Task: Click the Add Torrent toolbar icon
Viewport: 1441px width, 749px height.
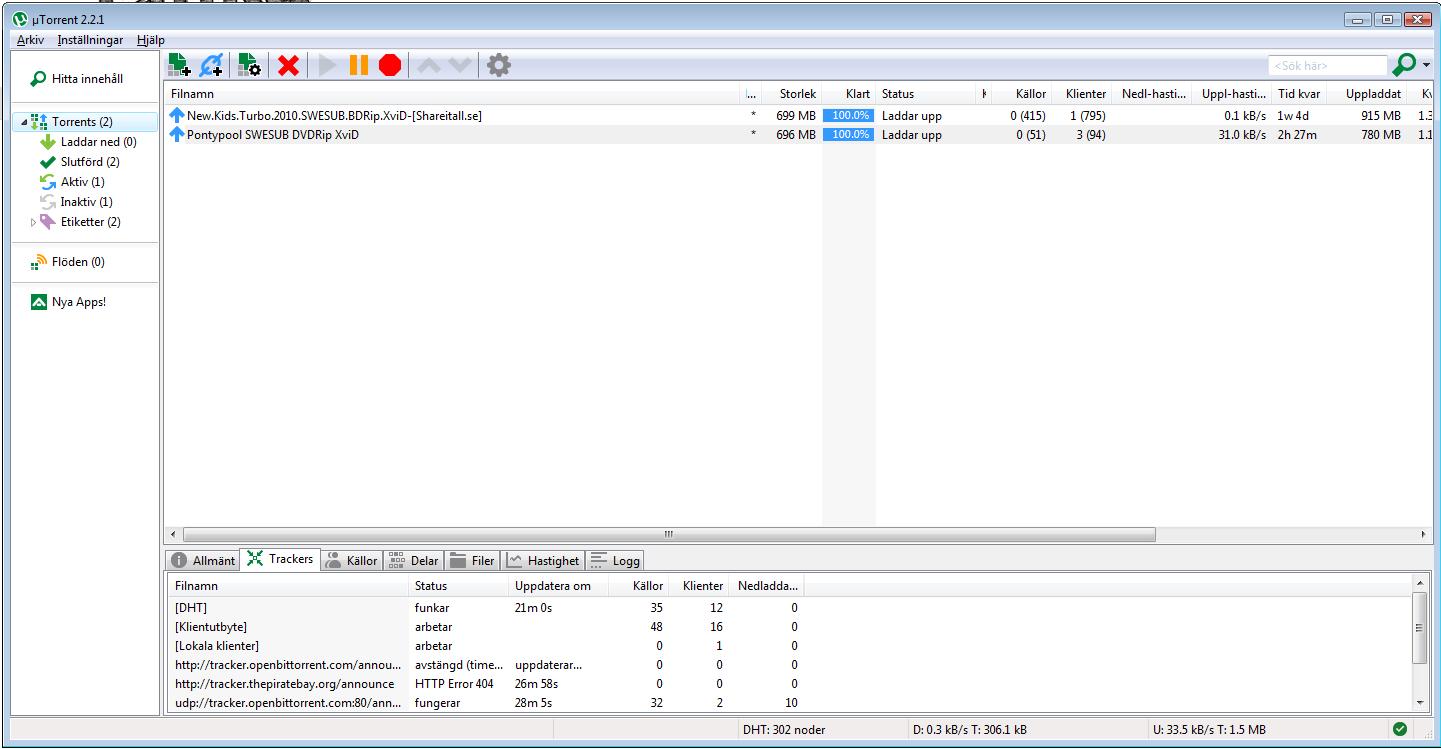Action: pos(180,65)
